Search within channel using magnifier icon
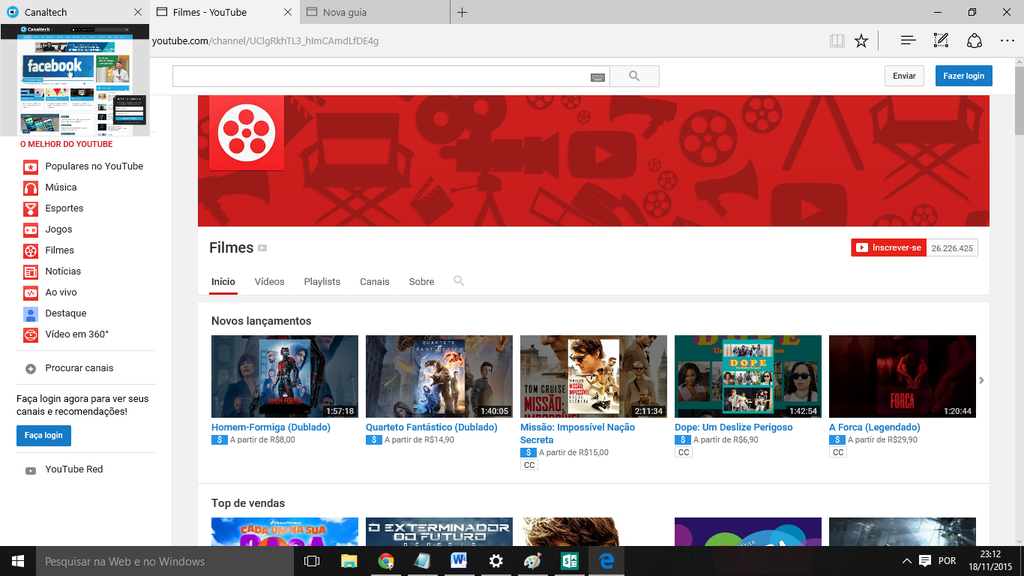1024x576 pixels. click(458, 281)
